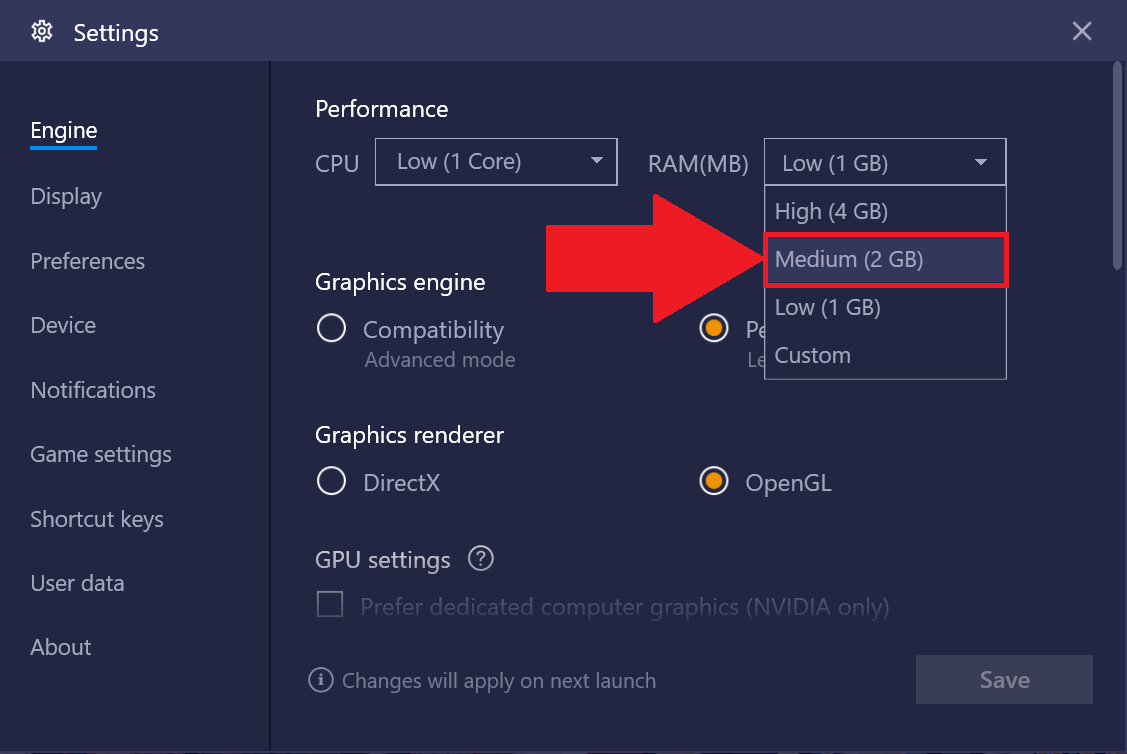Click the GPU settings help question icon
Image resolution: width=1127 pixels, height=754 pixels.
pyautogui.click(x=480, y=558)
